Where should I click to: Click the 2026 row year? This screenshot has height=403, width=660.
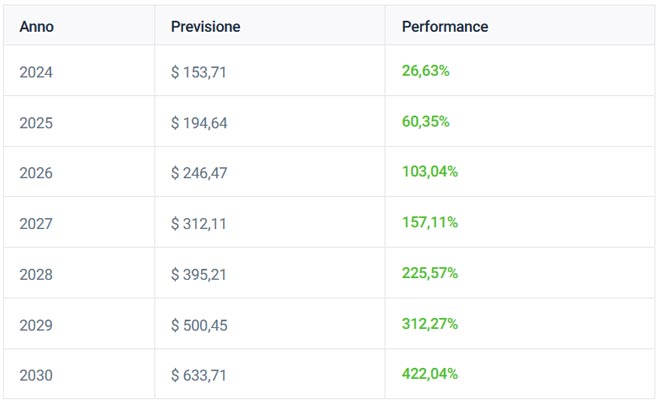click(36, 173)
